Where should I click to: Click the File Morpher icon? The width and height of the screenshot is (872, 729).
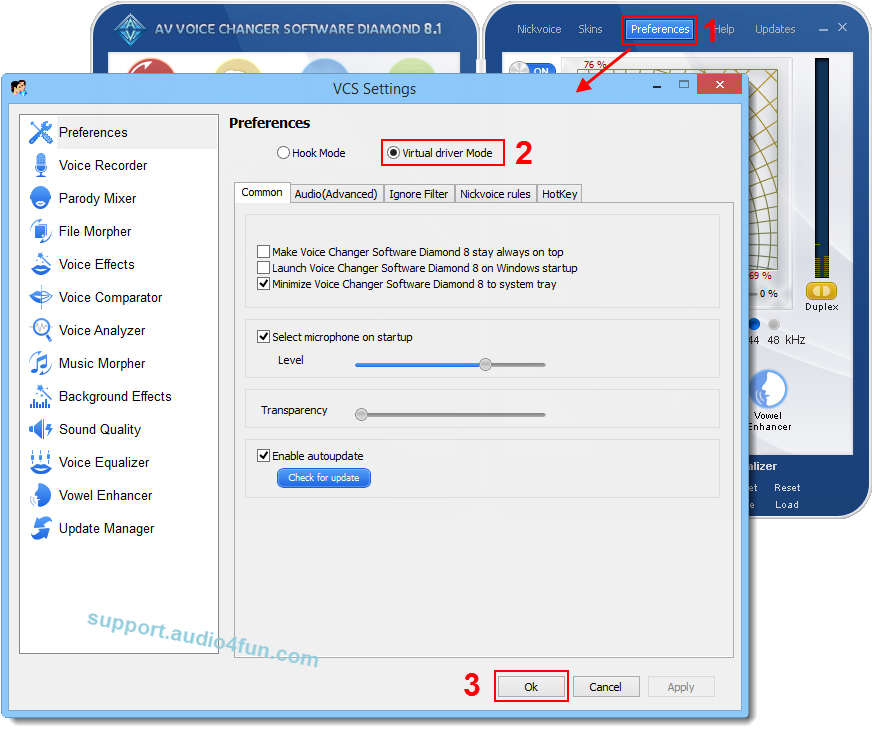(41, 231)
